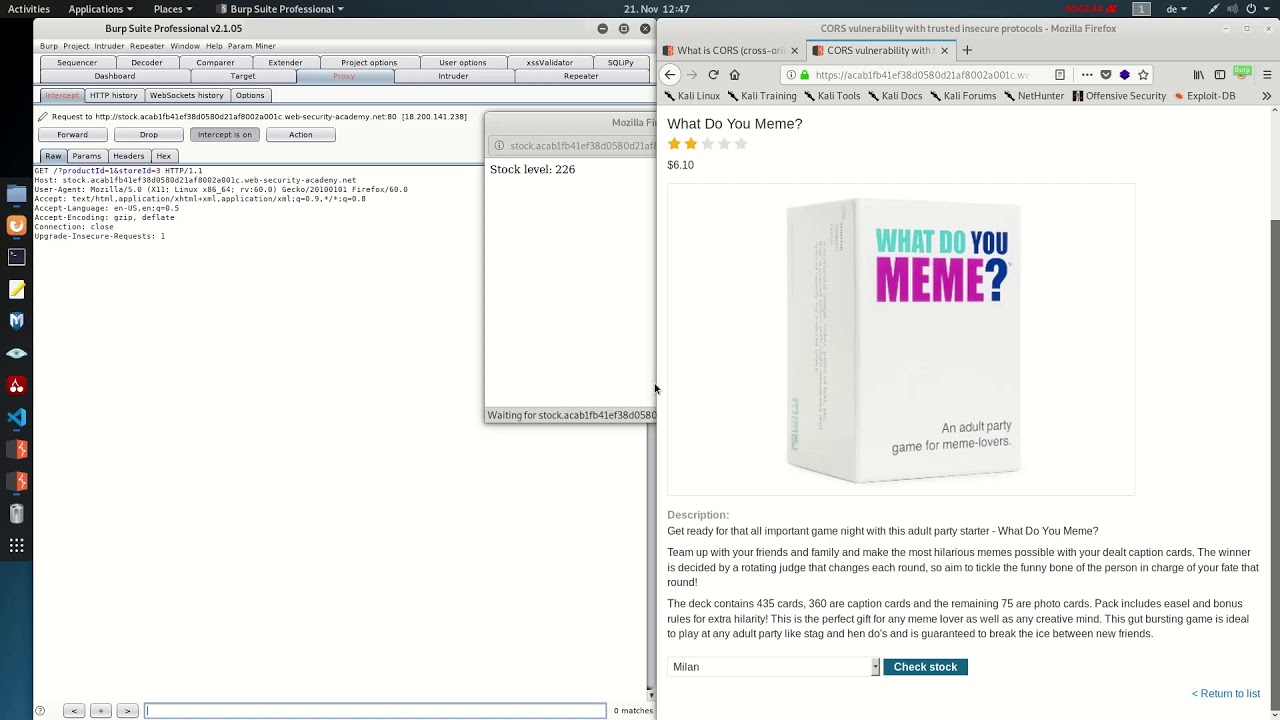Click the next match '>' button in Burp
This screenshot has height=720, width=1280.
(127, 711)
